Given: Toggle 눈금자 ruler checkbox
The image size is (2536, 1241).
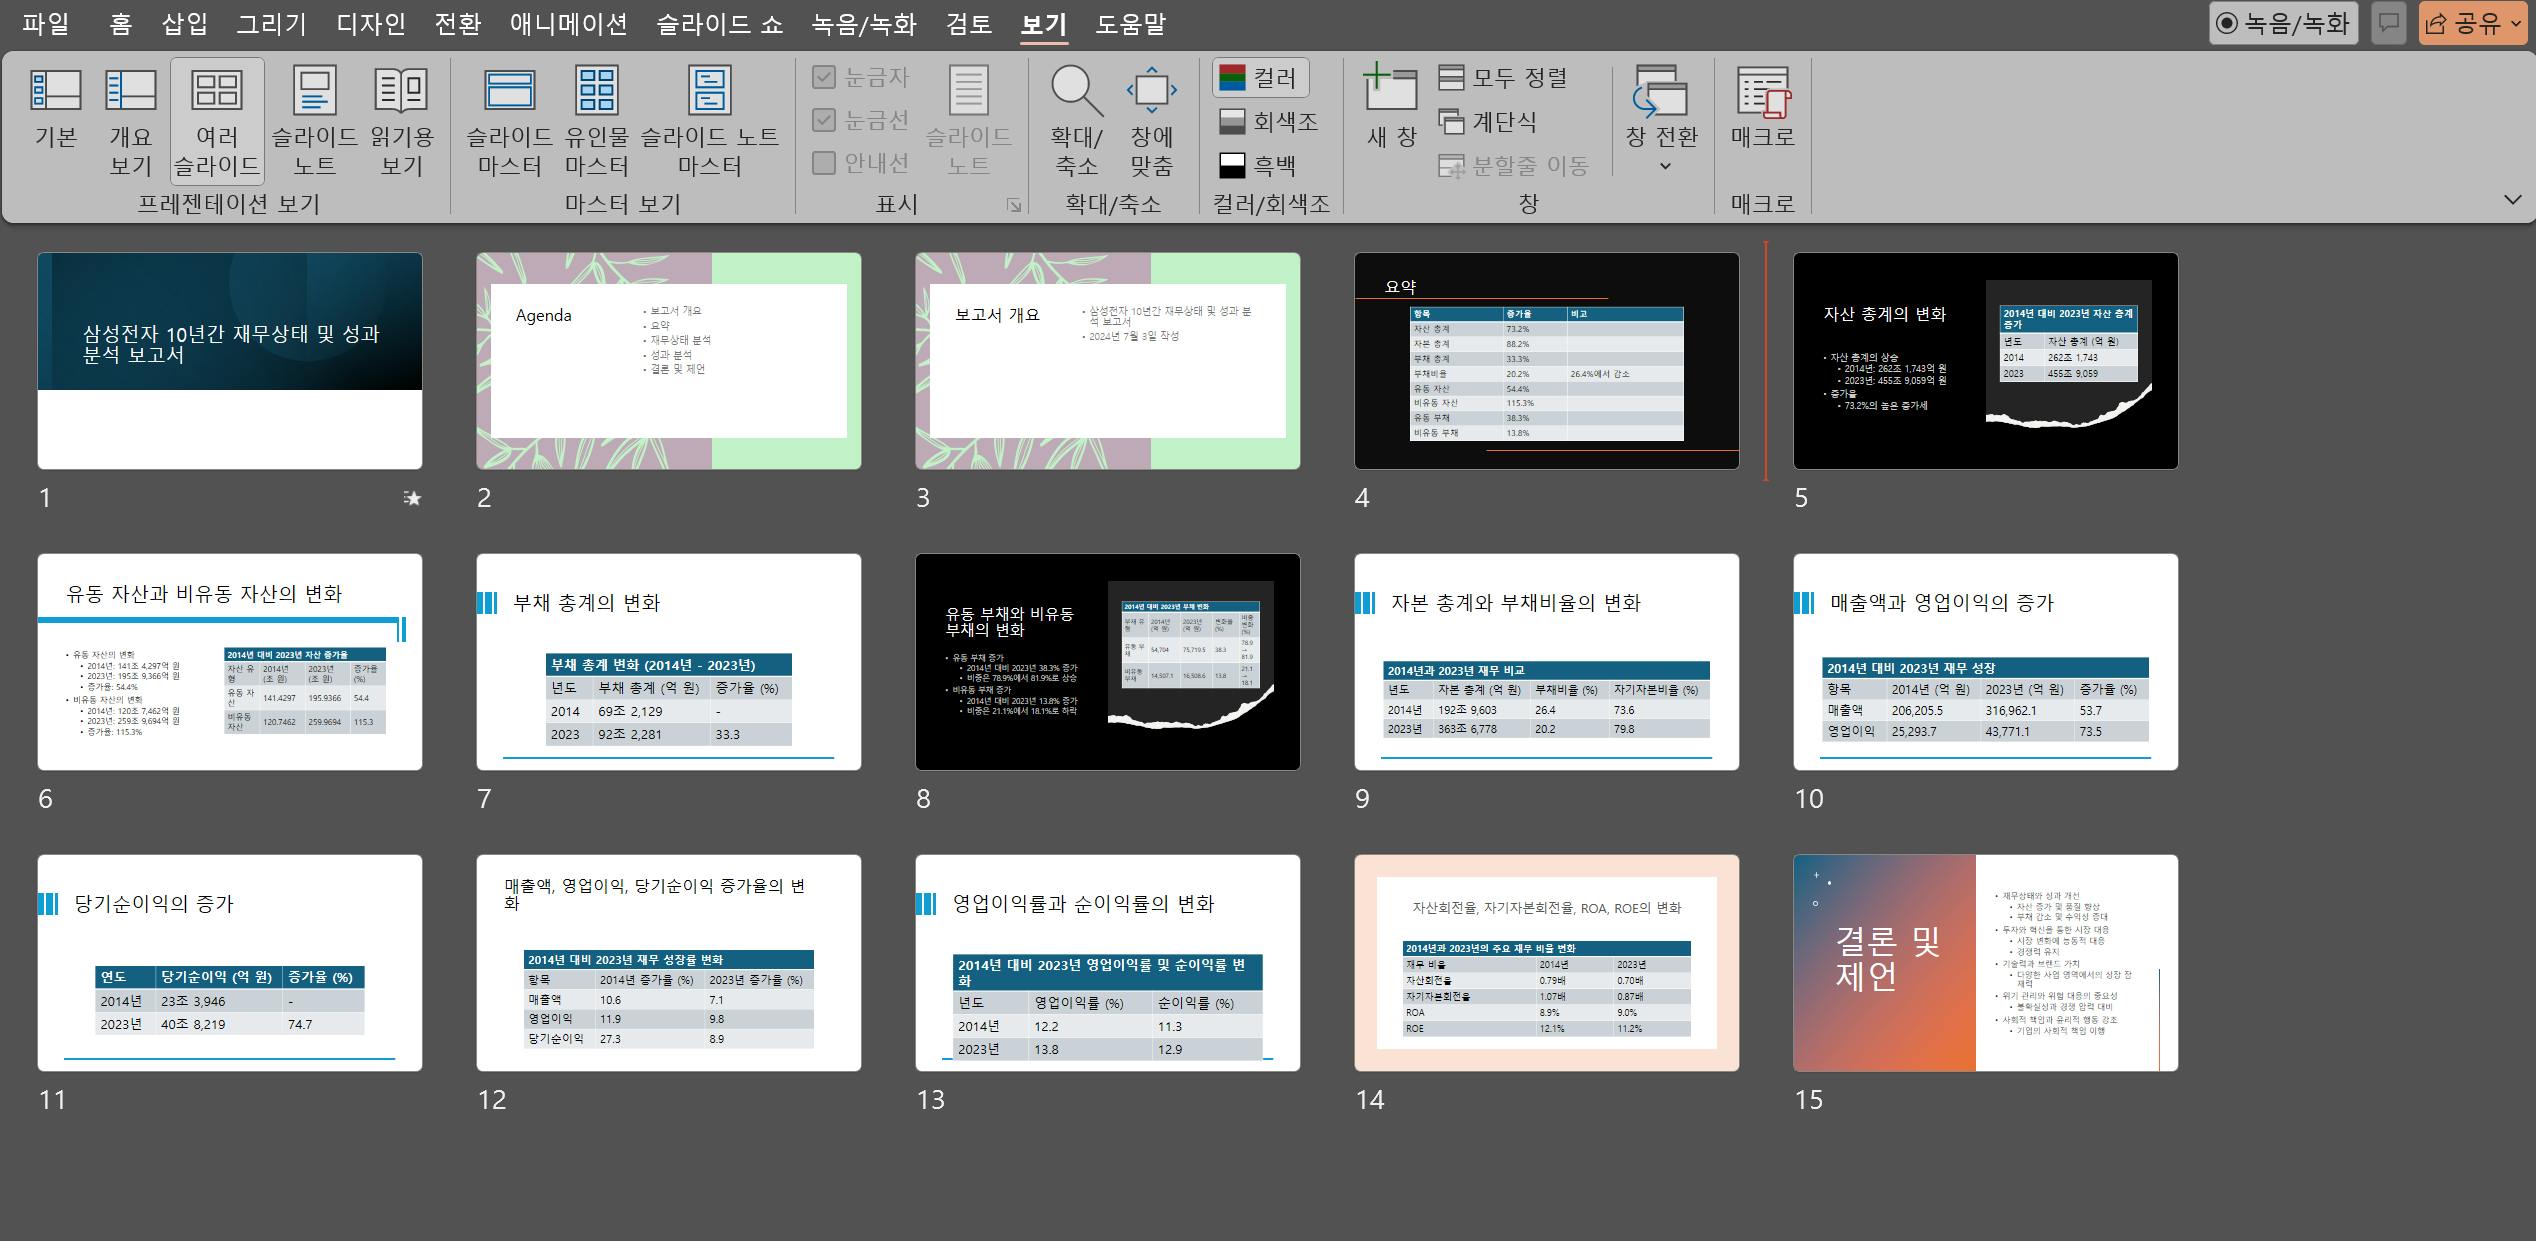Looking at the screenshot, I should click(x=824, y=77).
